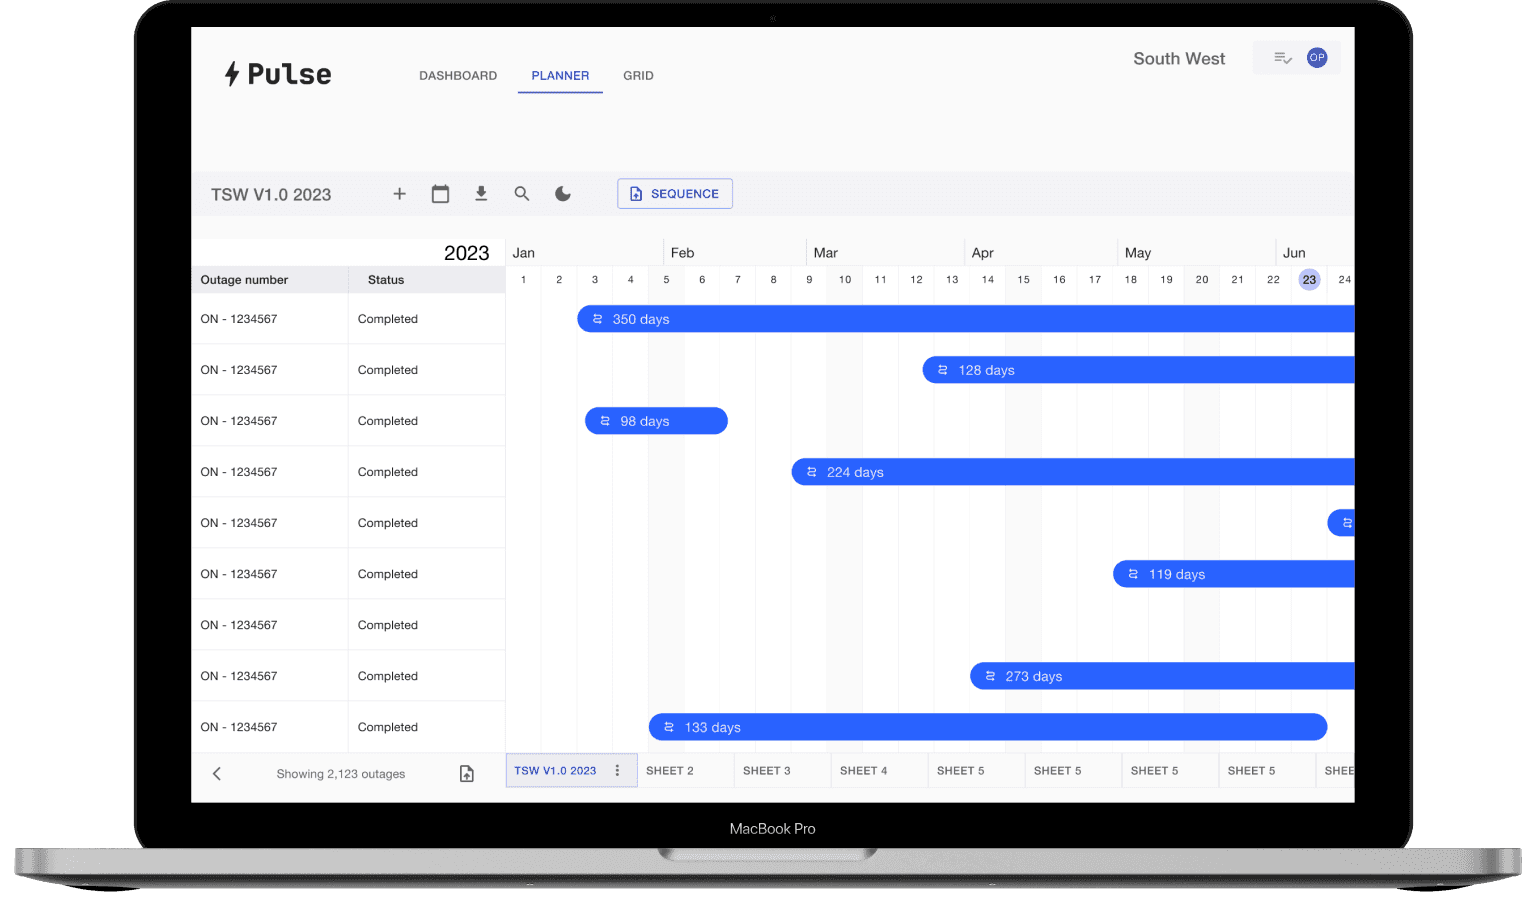The height and width of the screenshot is (897, 1536).
Task: Click the Apr month header
Action: click(x=983, y=253)
